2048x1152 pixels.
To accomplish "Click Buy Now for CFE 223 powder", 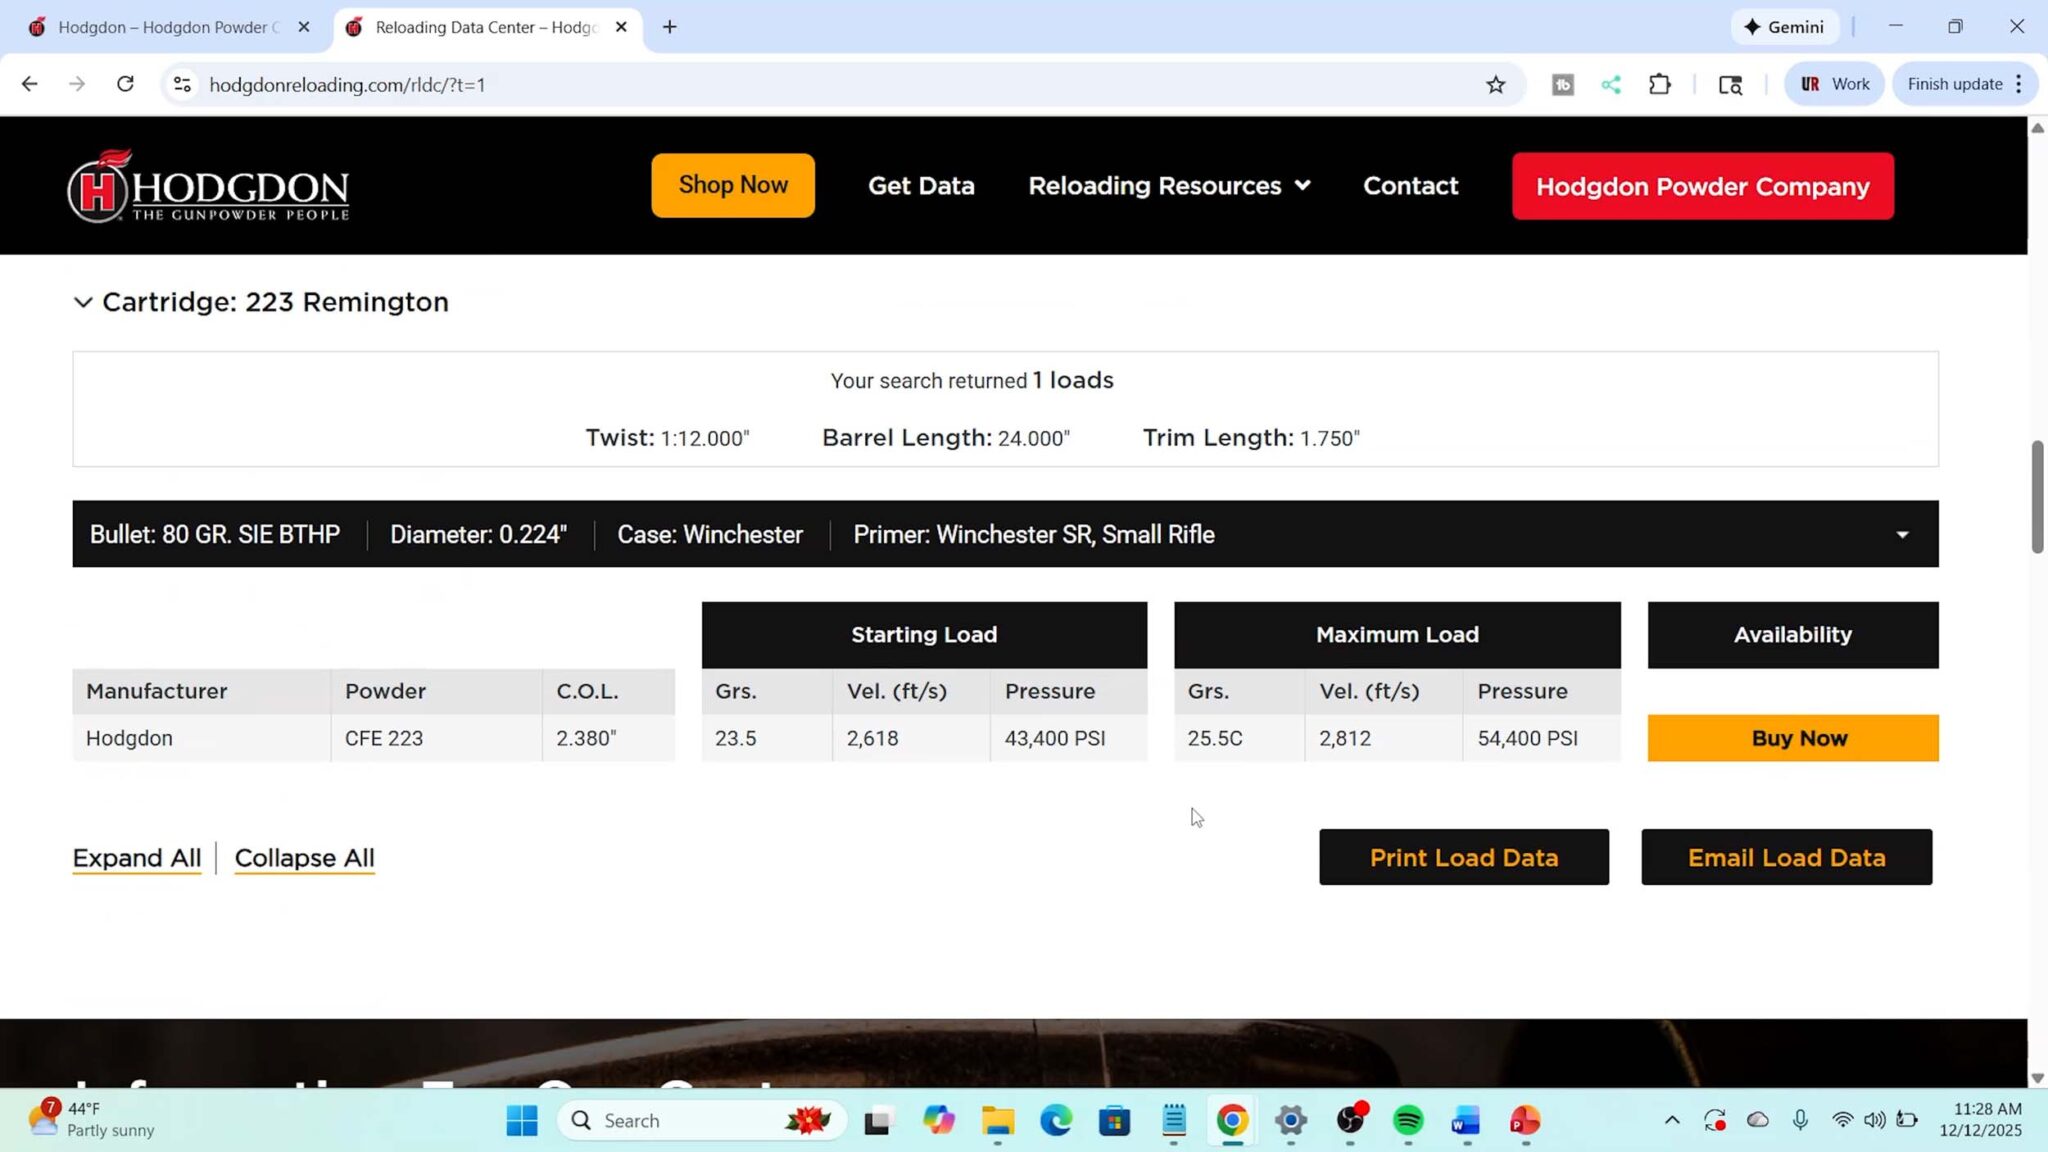I will pyautogui.click(x=1792, y=738).
